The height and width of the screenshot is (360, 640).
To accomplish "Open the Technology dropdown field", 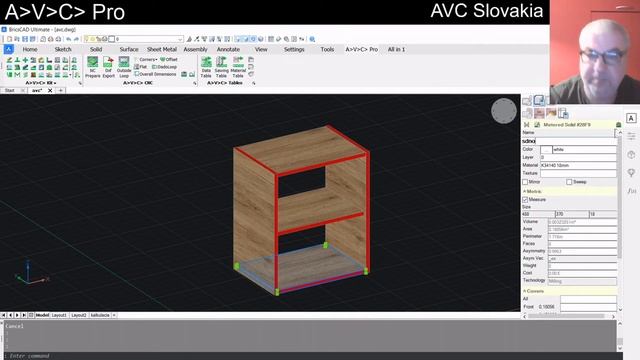I will click(582, 281).
